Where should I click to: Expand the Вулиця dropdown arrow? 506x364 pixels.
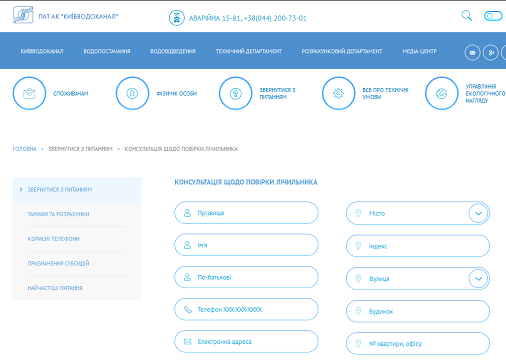pyautogui.click(x=478, y=279)
